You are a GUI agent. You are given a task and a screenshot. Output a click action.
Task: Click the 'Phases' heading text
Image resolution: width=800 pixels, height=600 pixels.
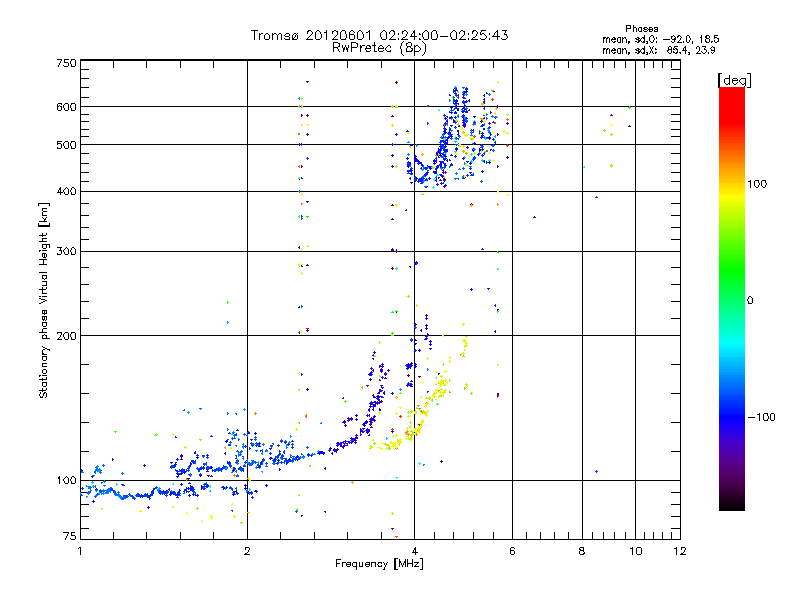[x=641, y=29]
